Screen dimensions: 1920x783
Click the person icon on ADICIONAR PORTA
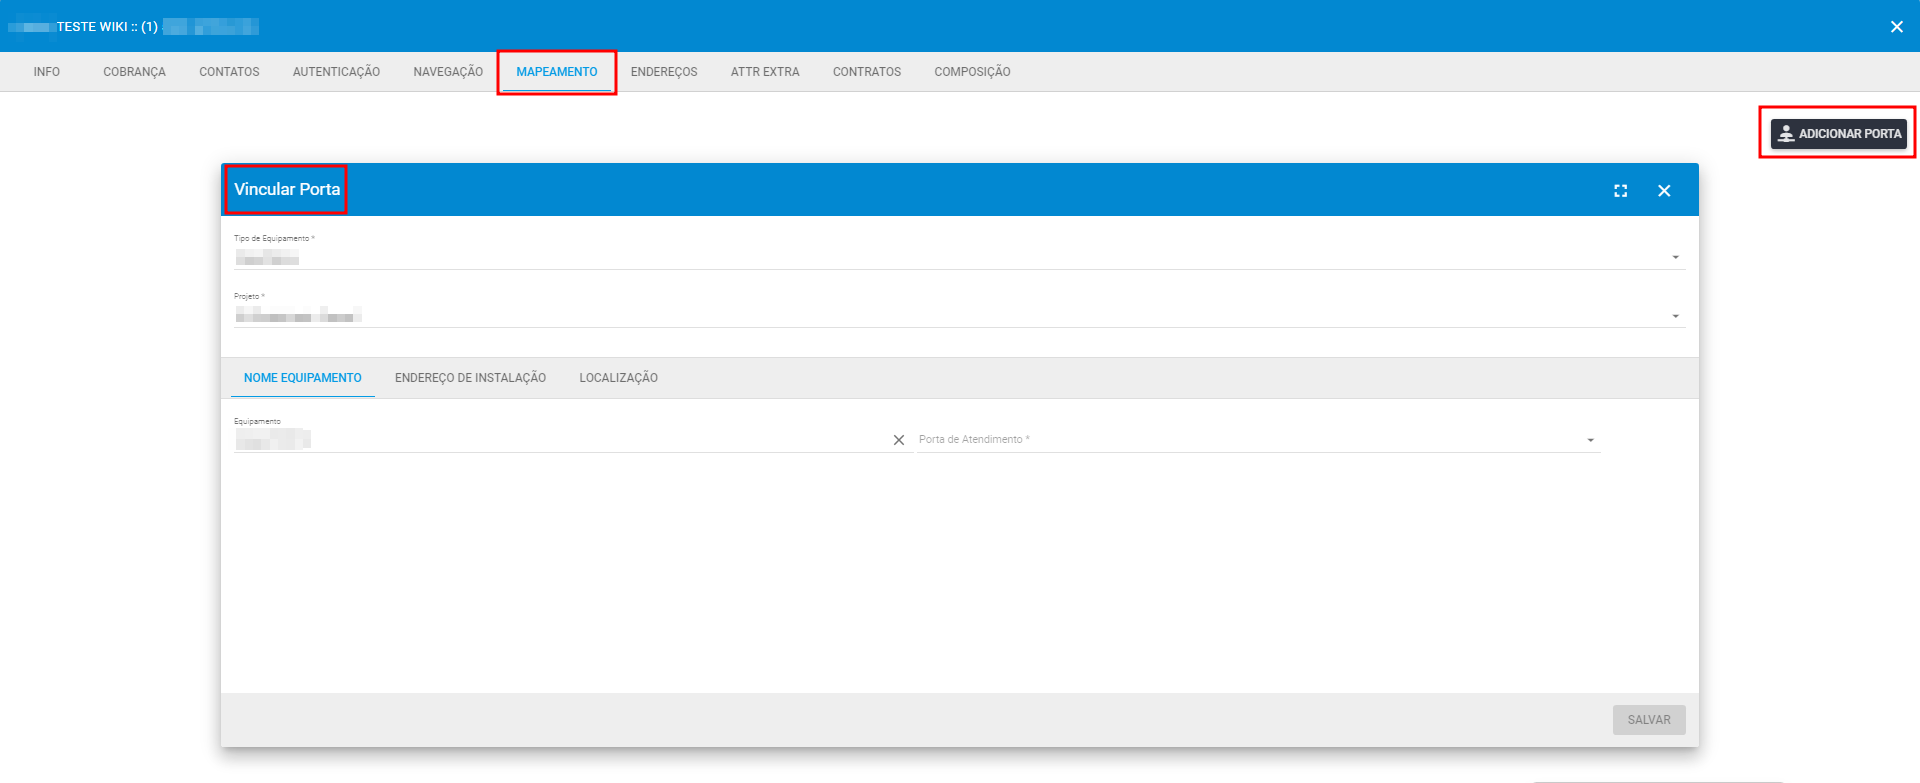pyautogui.click(x=1786, y=133)
